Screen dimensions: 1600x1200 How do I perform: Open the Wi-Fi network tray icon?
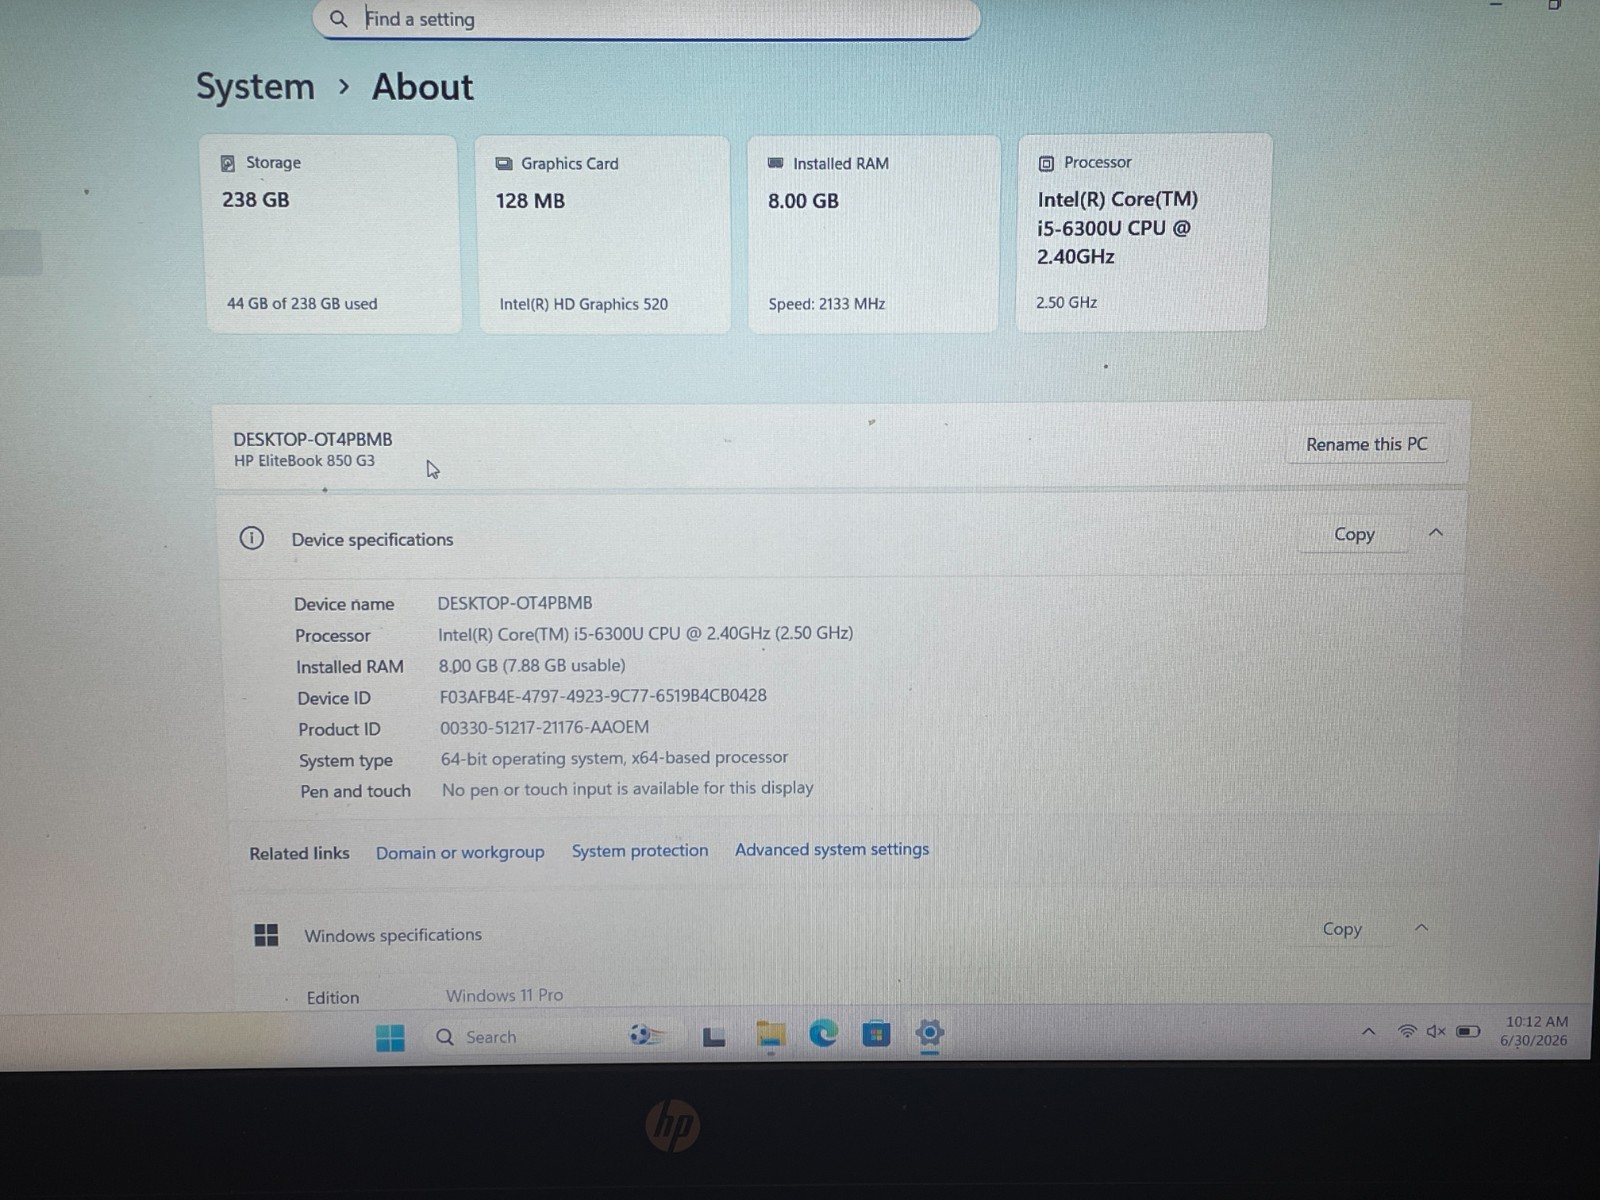[1407, 1031]
